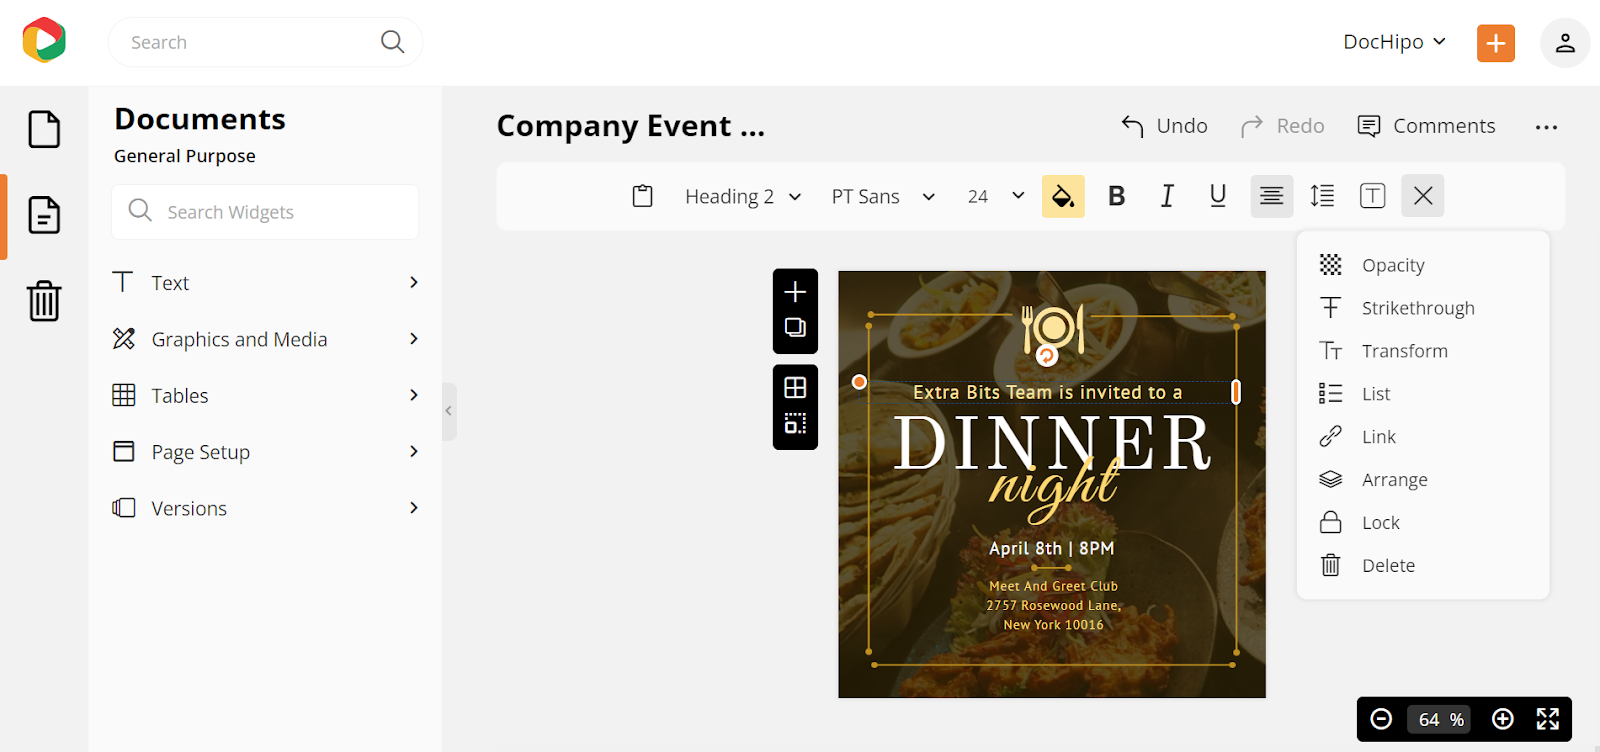Collapse the left sidebar panel handle
Viewport: 1600px width, 752px height.
[449, 411]
